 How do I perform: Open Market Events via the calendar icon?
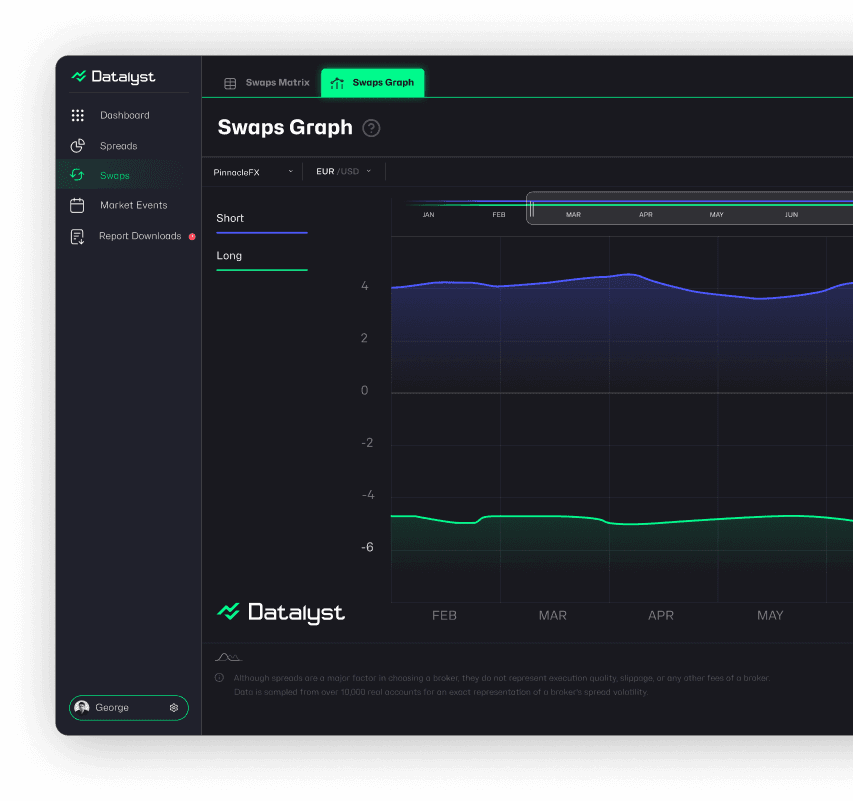click(78, 205)
